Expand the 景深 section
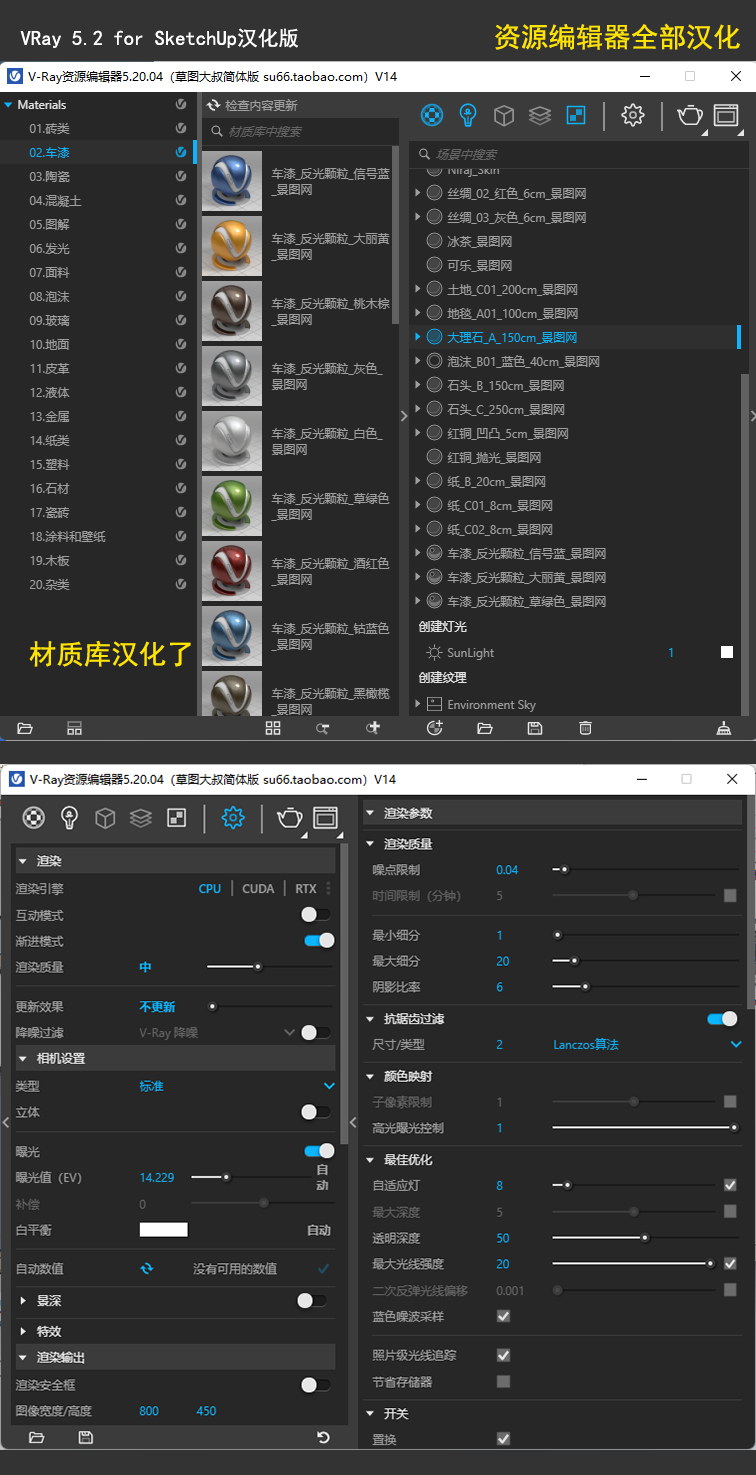The width and height of the screenshot is (756, 1475). pyautogui.click(x=23, y=1301)
